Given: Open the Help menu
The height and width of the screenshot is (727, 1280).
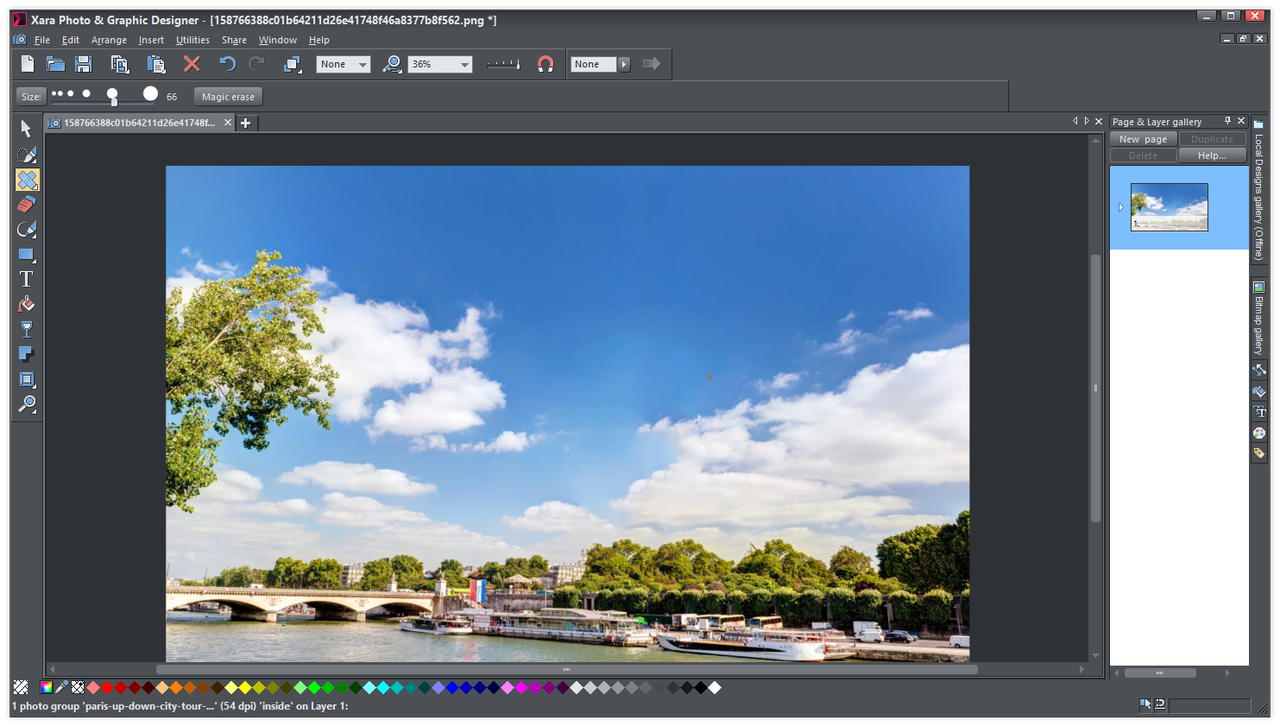Looking at the screenshot, I should coord(319,40).
